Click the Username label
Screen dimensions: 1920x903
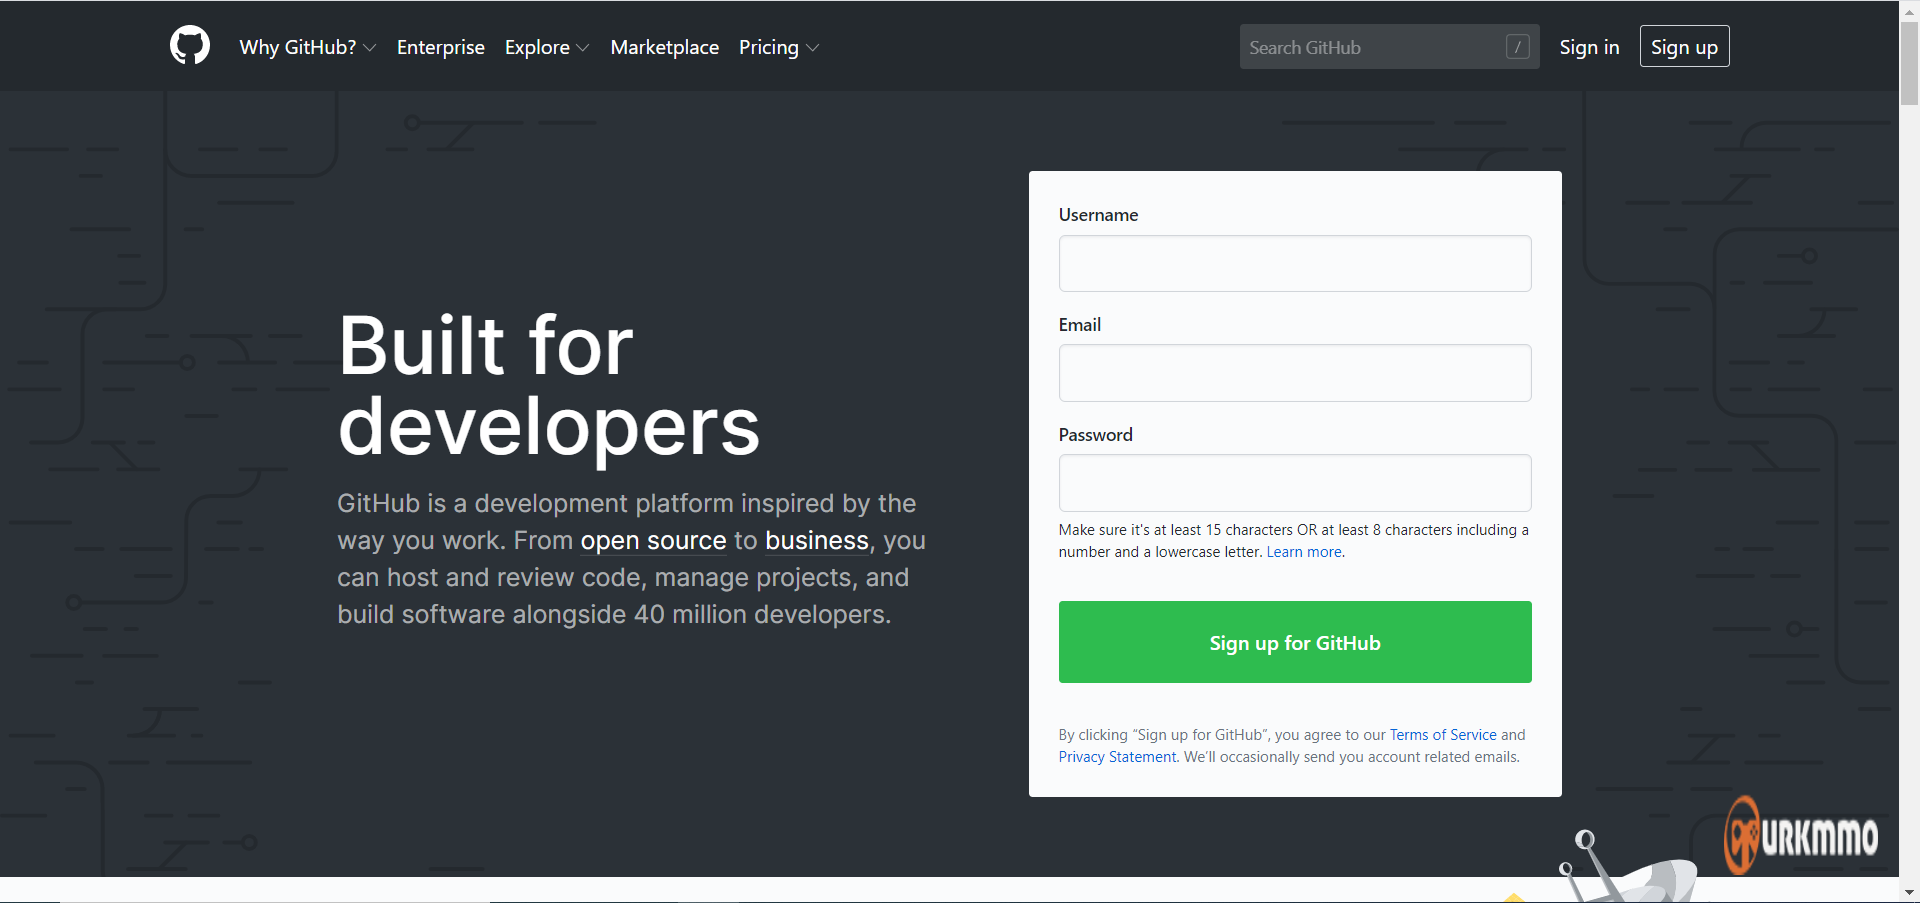click(1098, 215)
